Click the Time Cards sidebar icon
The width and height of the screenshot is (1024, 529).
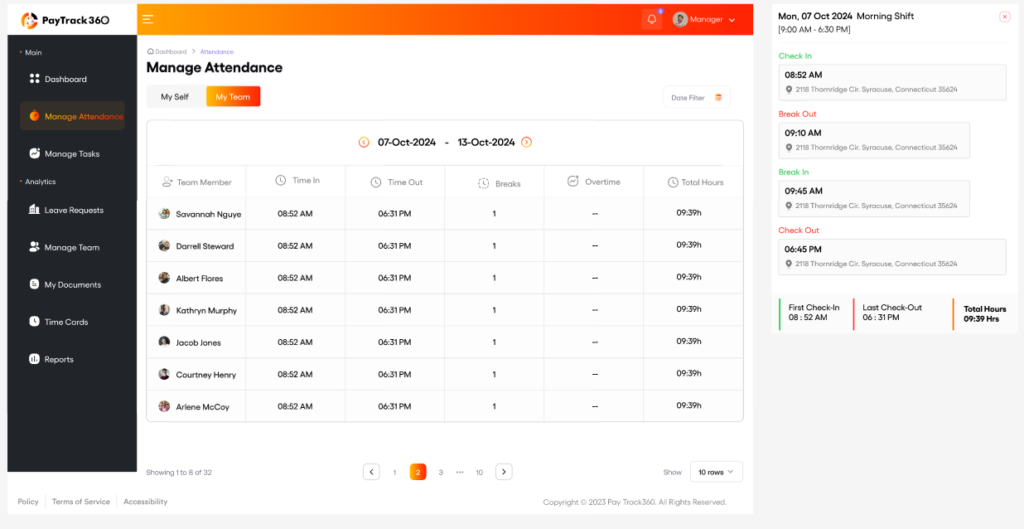tap(34, 322)
